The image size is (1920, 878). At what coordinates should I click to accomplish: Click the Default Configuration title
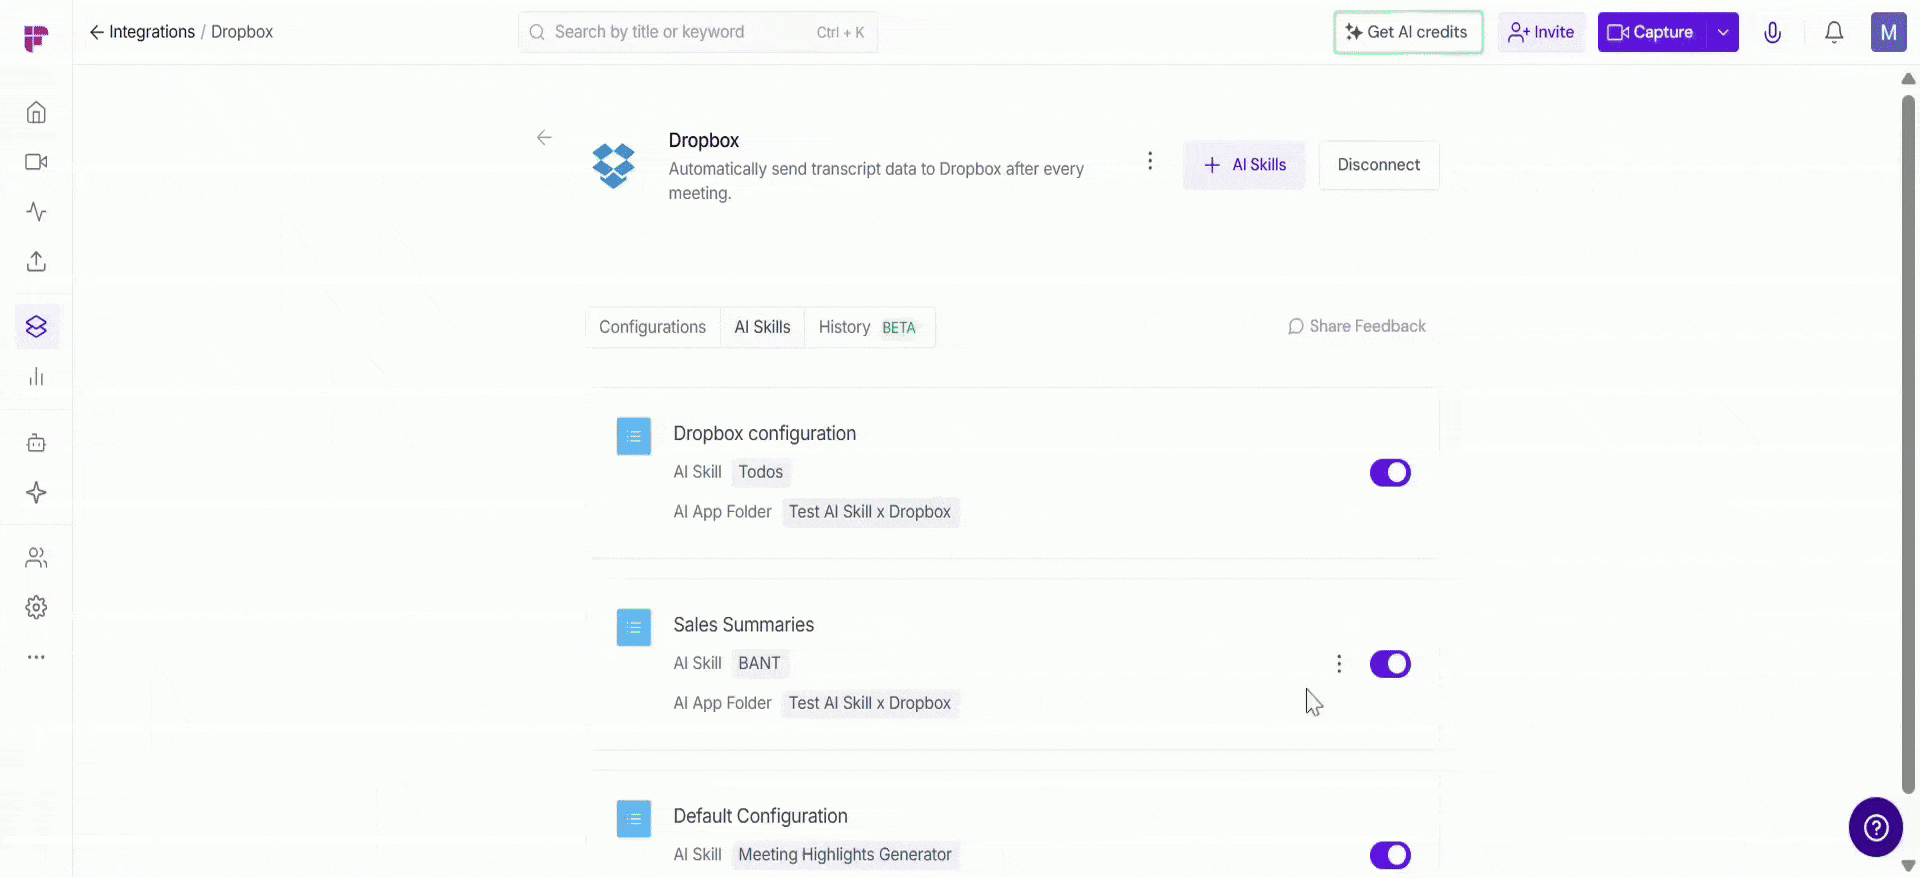tap(761, 816)
